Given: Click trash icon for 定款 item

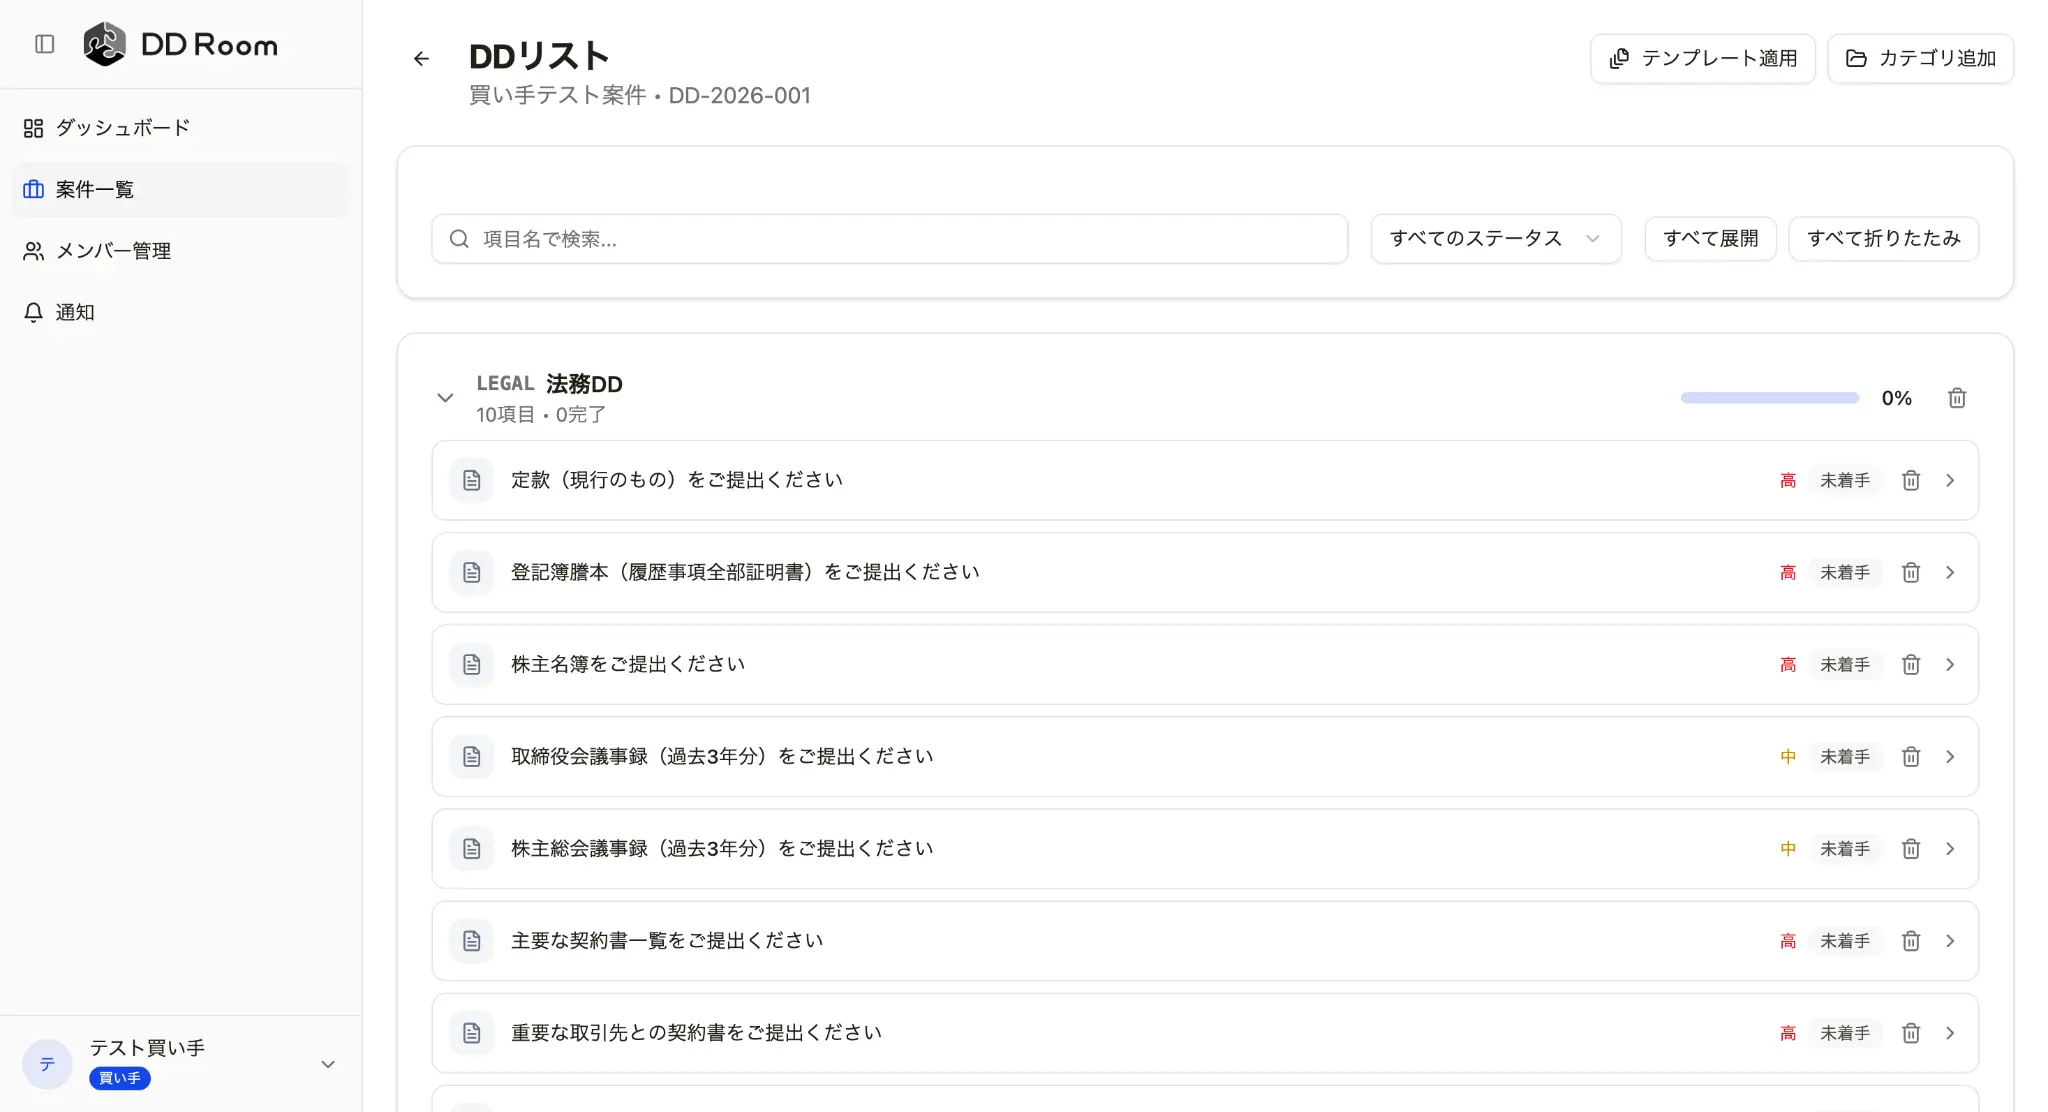Looking at the screenshot, I should (1910, 481).
